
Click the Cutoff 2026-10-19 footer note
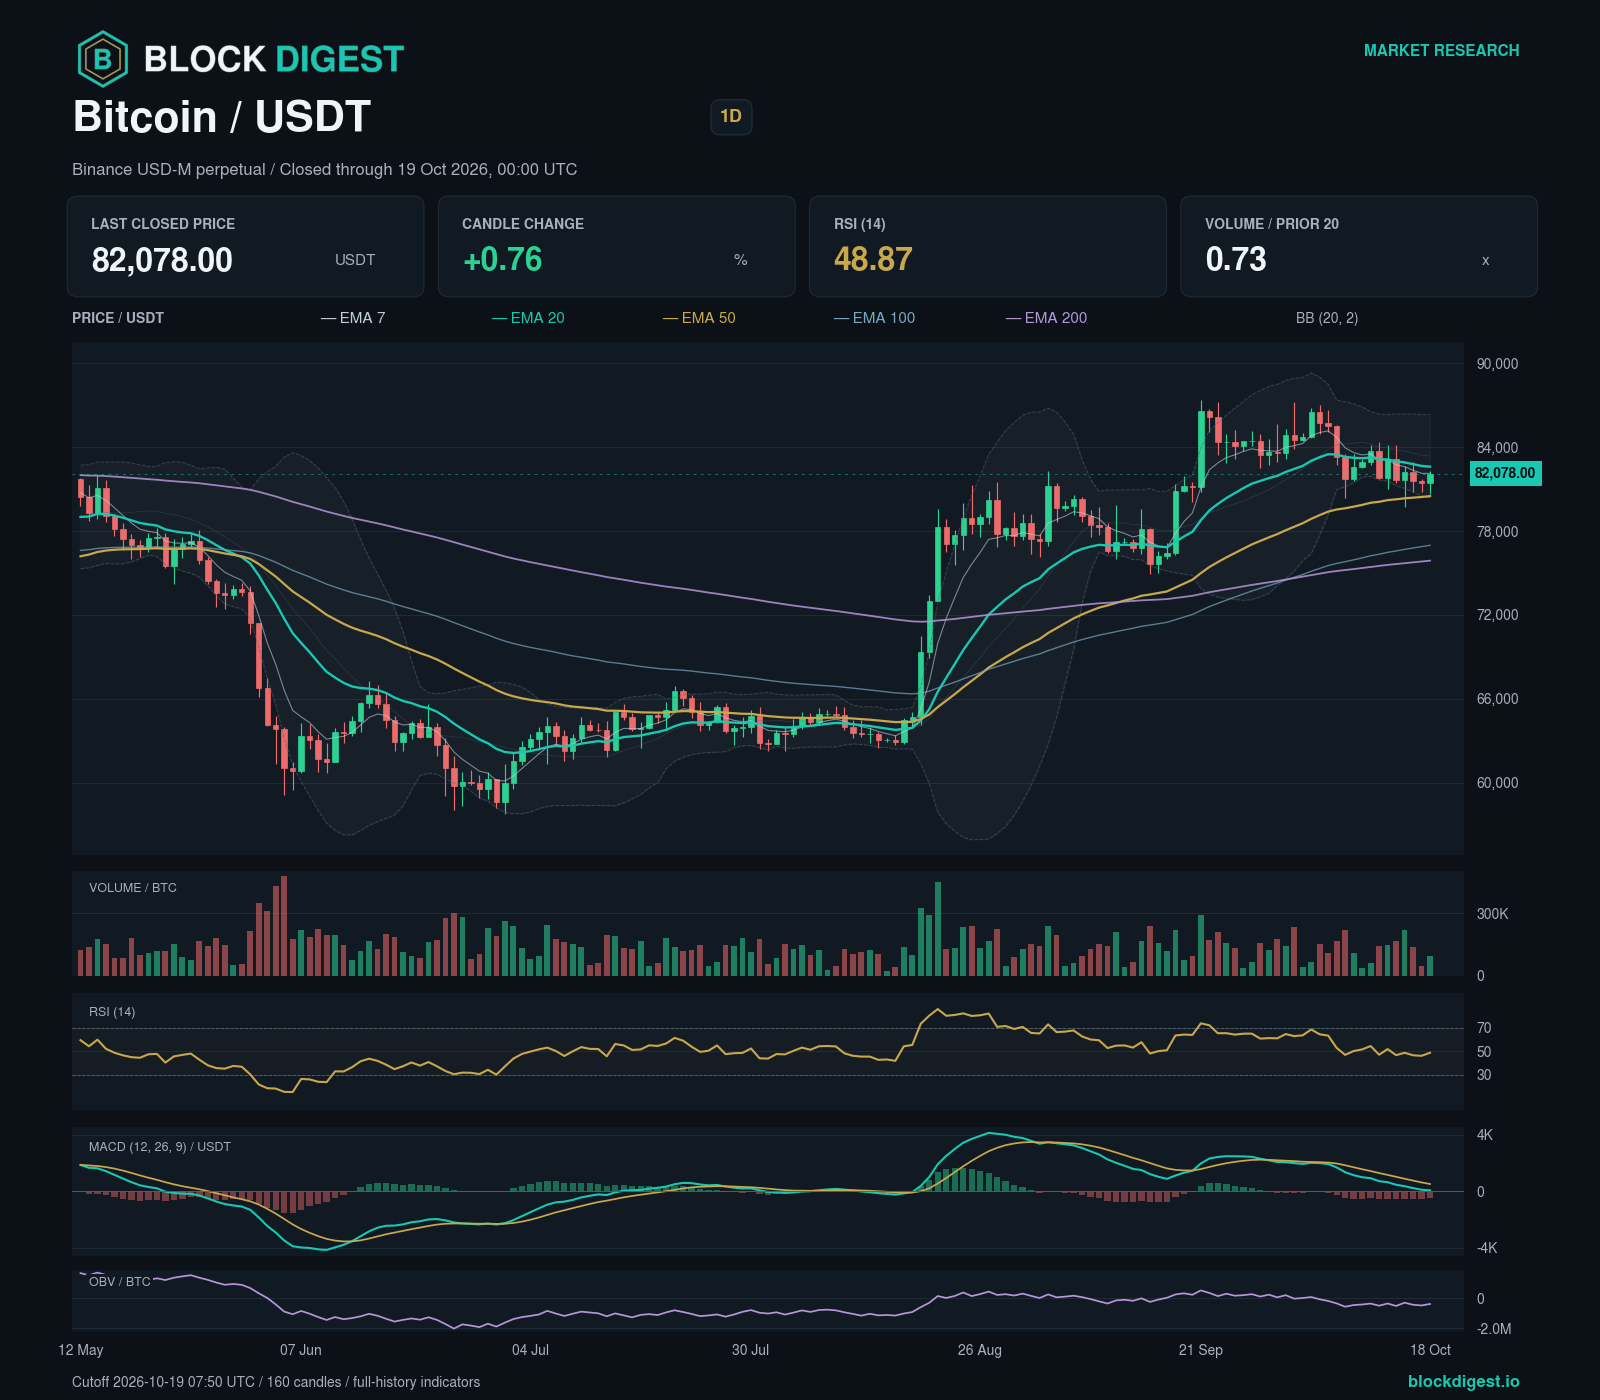pyautogui.click(x=276, y=1382)
